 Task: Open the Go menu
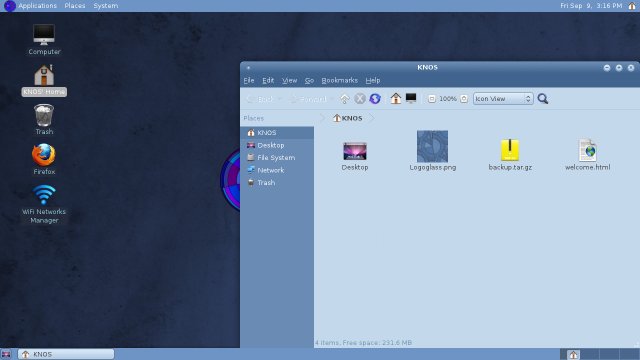point(309,80)
